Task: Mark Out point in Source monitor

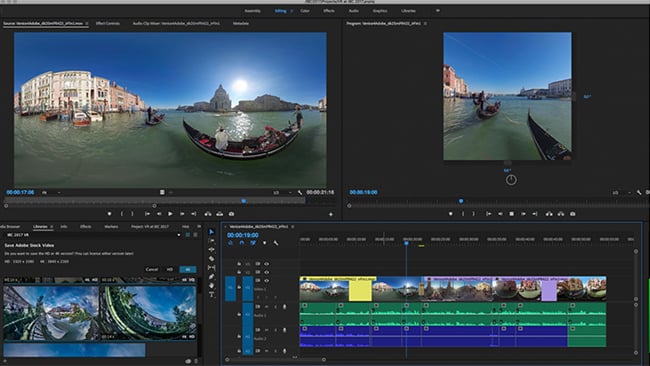Action: click(x=133, y=214)
